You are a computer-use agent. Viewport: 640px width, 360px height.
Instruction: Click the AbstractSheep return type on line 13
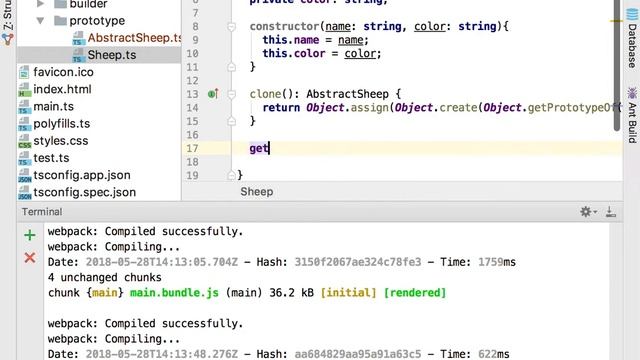tap(347, 94)
